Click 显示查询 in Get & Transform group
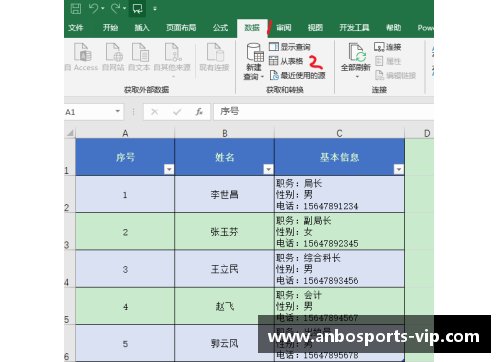500x362 pixels. tap(290, 47)
